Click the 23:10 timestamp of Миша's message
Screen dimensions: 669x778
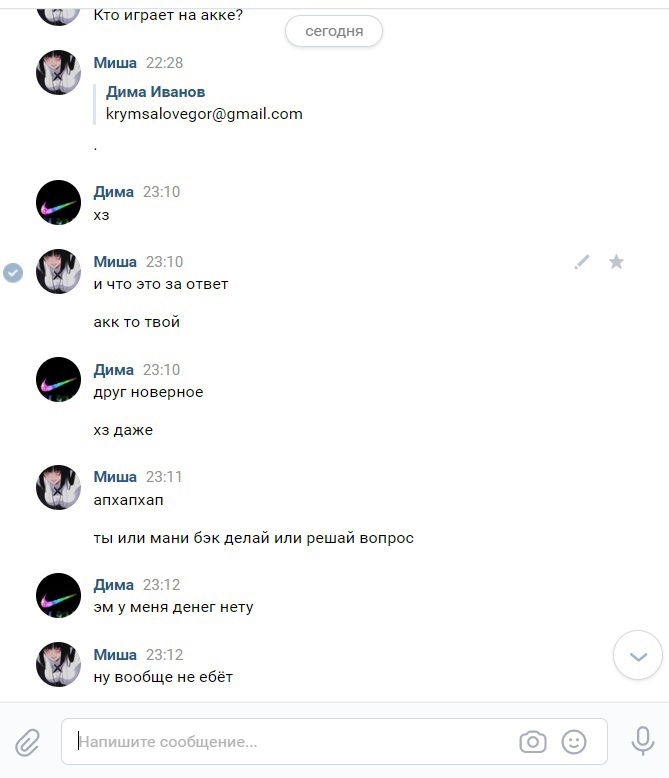click(164, 261)
